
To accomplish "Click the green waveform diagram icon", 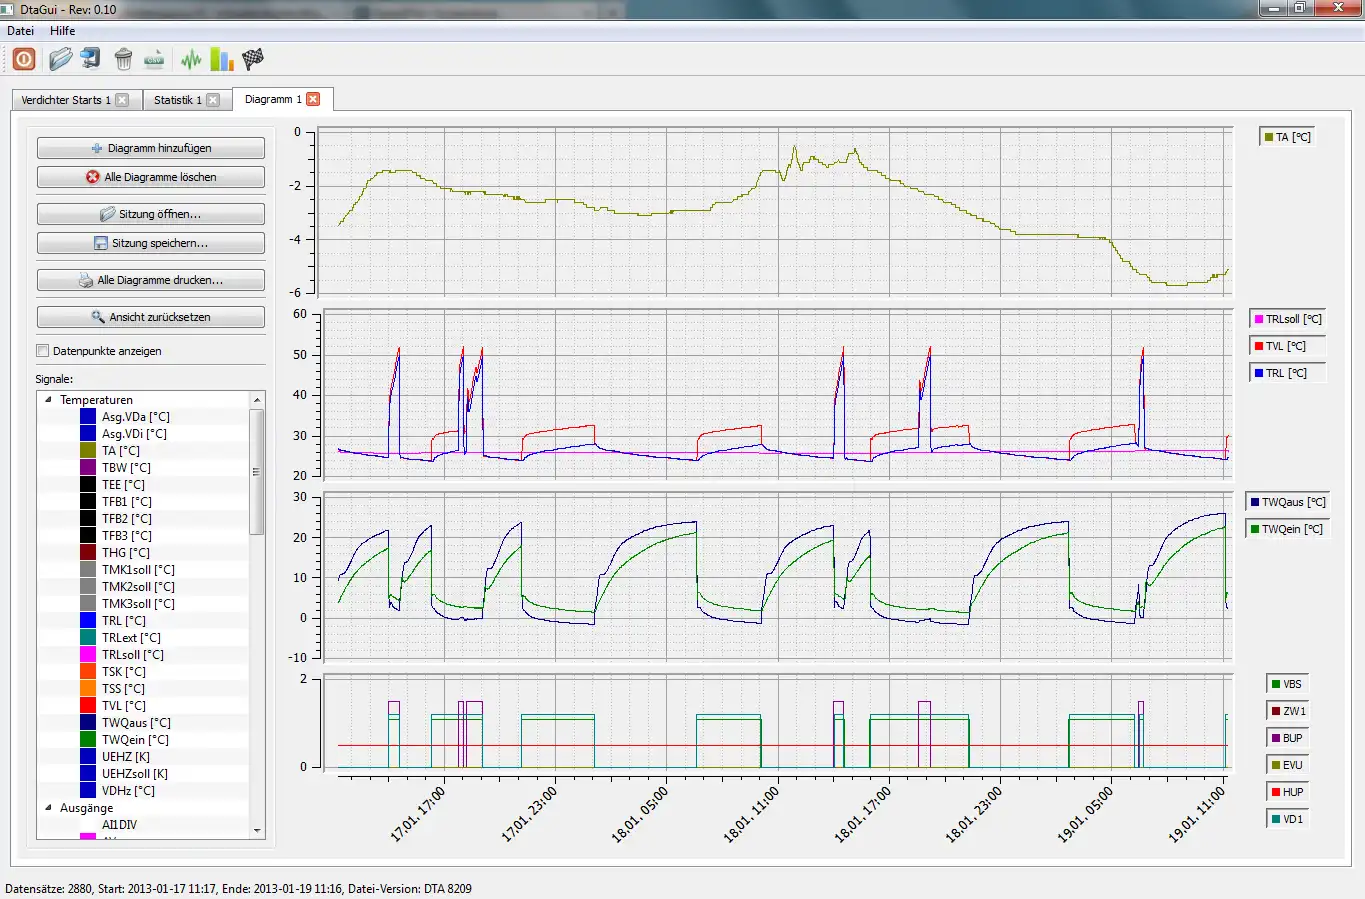I will point(191,59).
